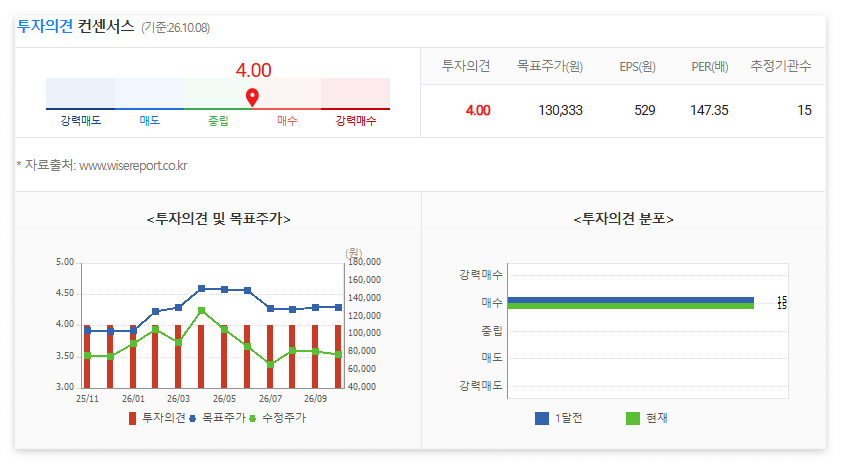Viewport: 841px width, 464px height.
Task: Click the 40,000 right axis label
Action: (x=362, y=387)
